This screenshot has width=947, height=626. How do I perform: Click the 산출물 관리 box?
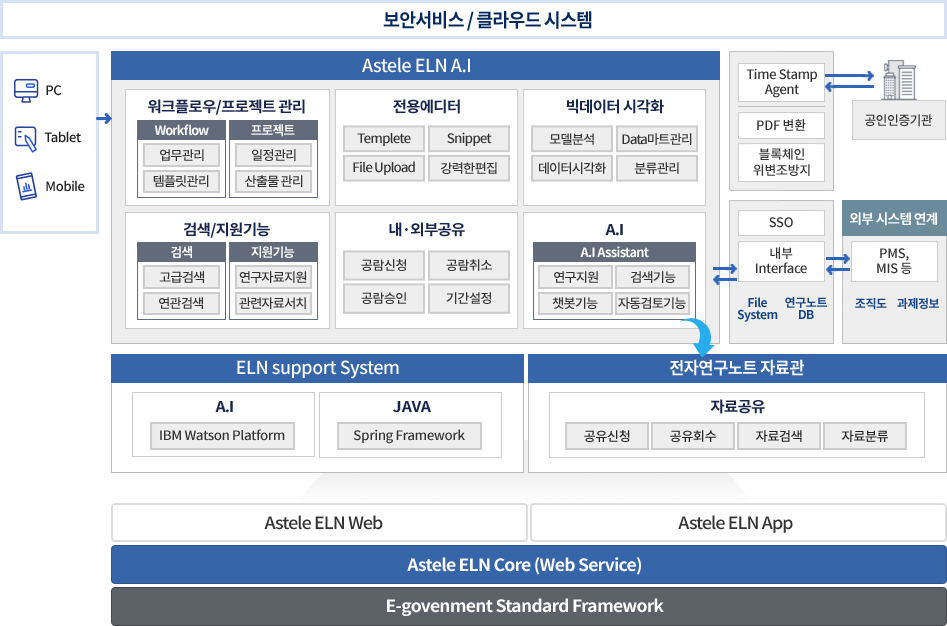(274, 181)
